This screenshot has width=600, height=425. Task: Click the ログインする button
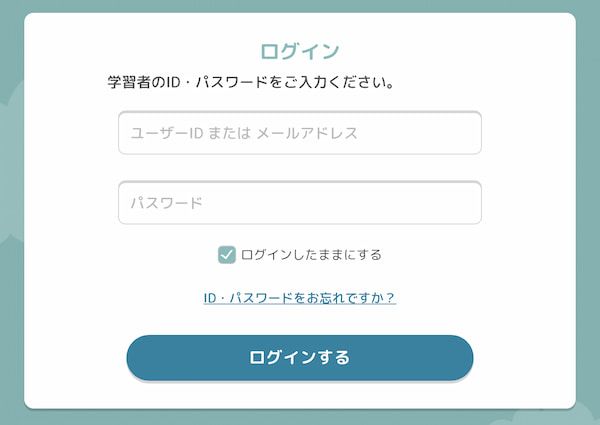pyautogui.click(x=300, y=358)
